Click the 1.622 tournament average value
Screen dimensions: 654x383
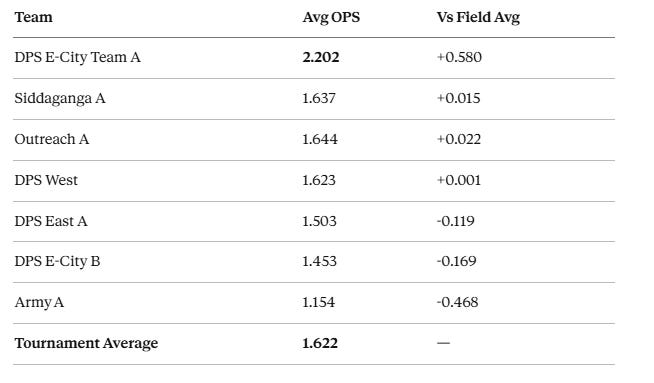click(x=320, y=343)
